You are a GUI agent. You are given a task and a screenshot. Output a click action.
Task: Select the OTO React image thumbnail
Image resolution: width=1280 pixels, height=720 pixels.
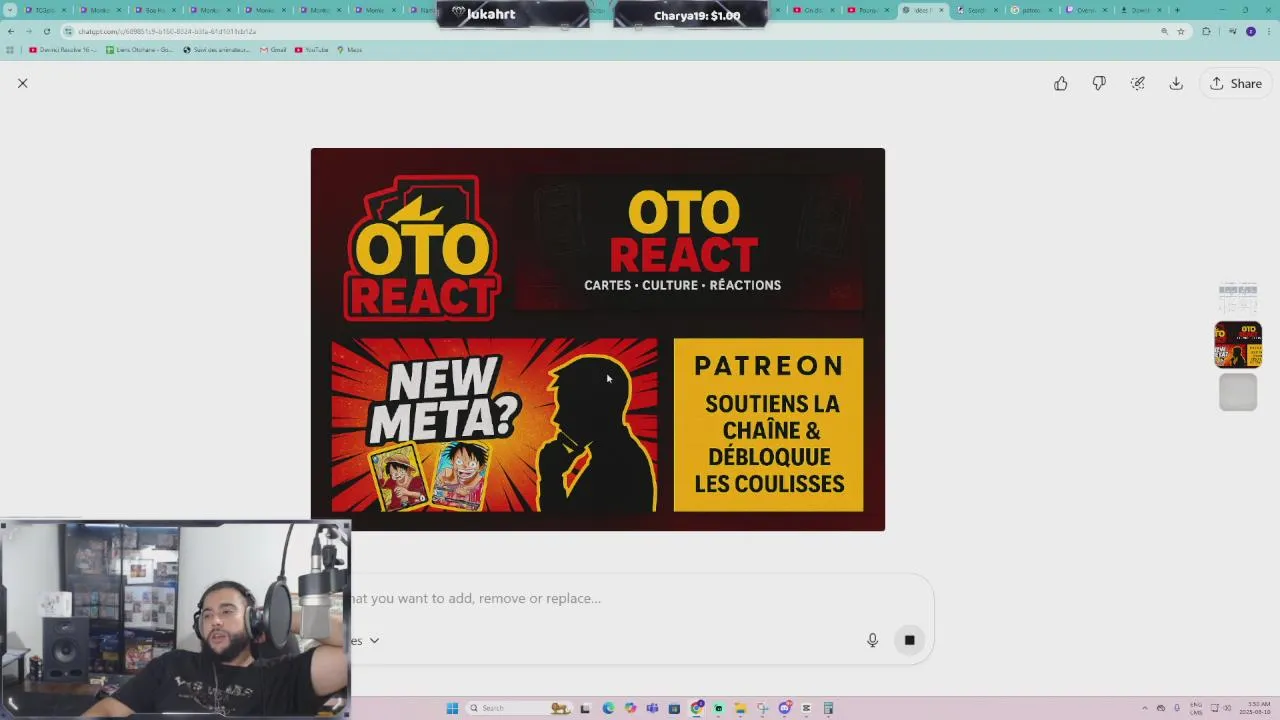pyautogui.click(x=1238, y=345)
